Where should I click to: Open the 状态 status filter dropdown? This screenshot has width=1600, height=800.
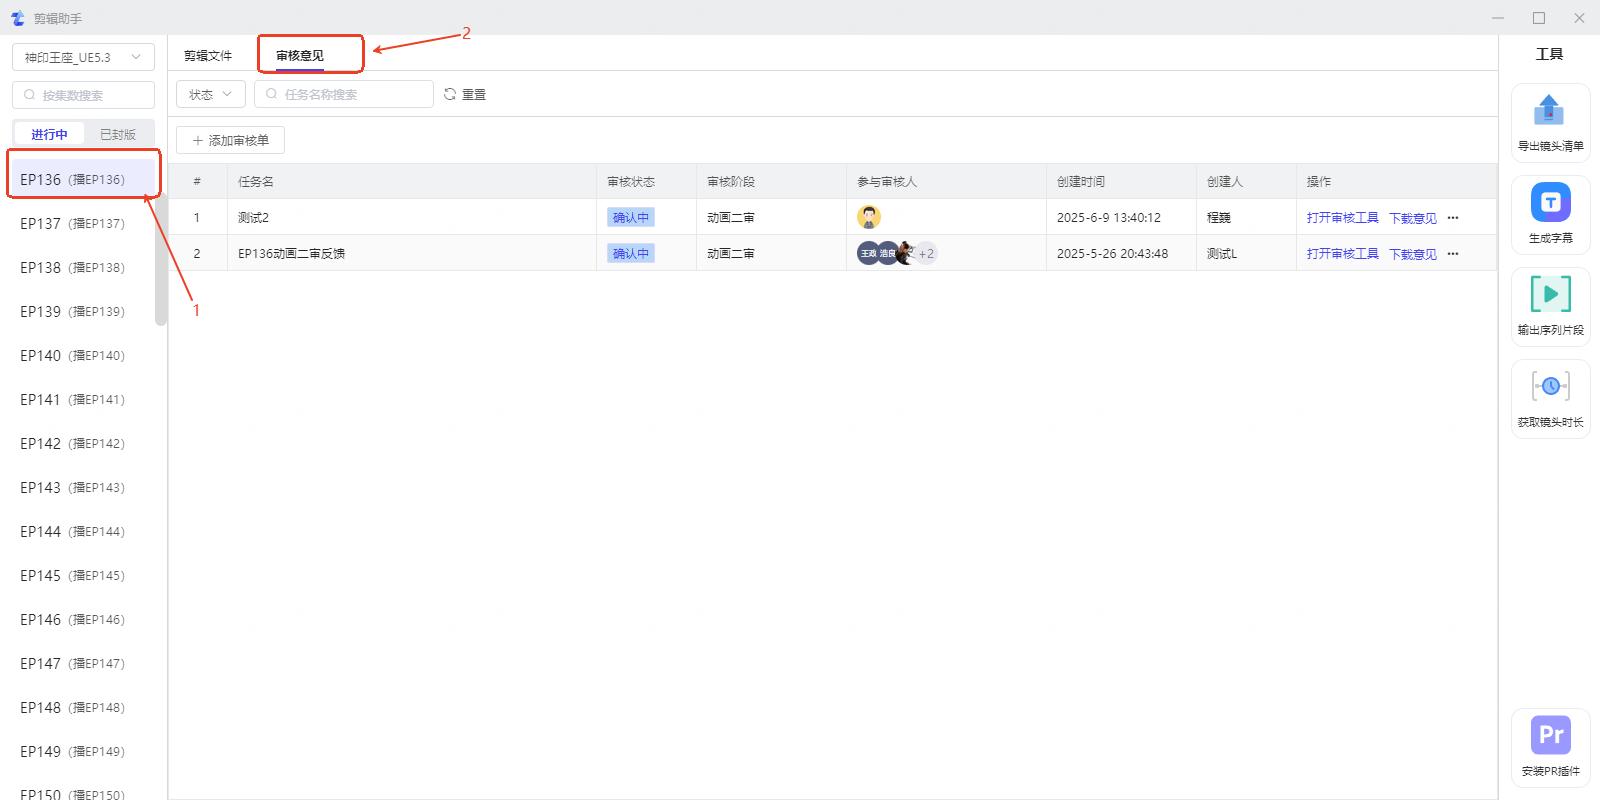coord(210,94)
